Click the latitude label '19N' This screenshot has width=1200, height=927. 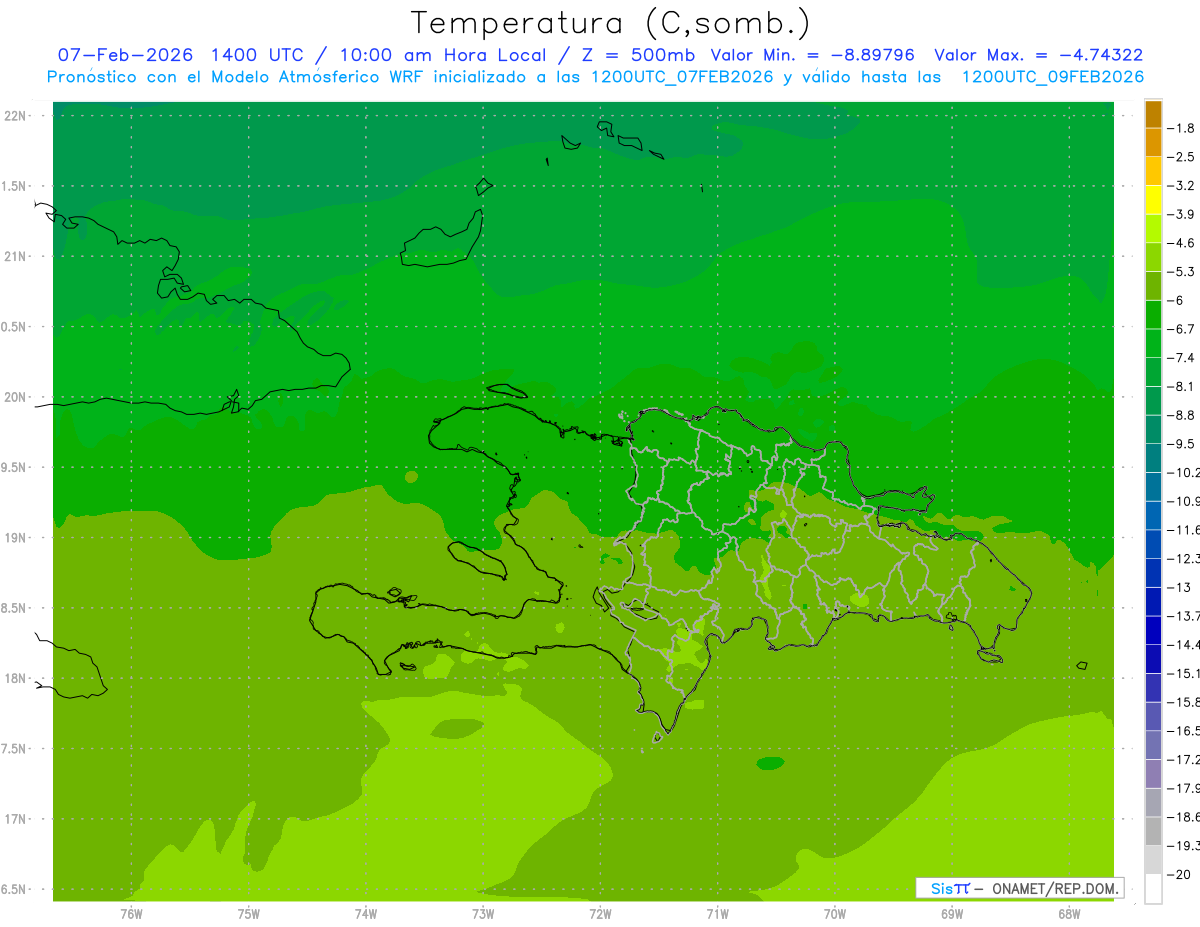(x=15, y=538)
